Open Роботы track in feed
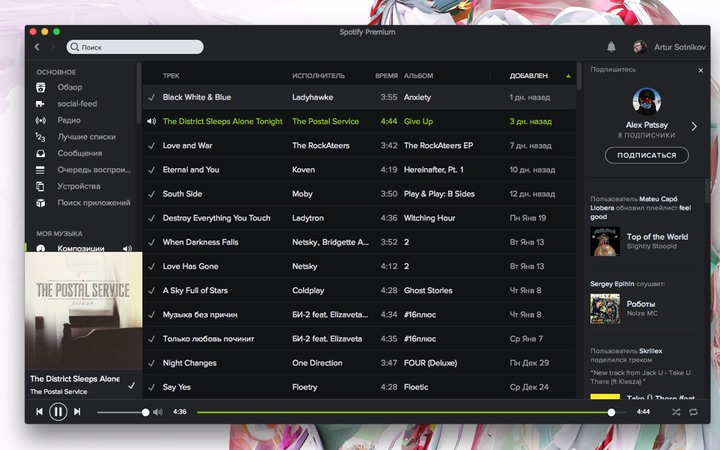 click(x=641, y=304)
